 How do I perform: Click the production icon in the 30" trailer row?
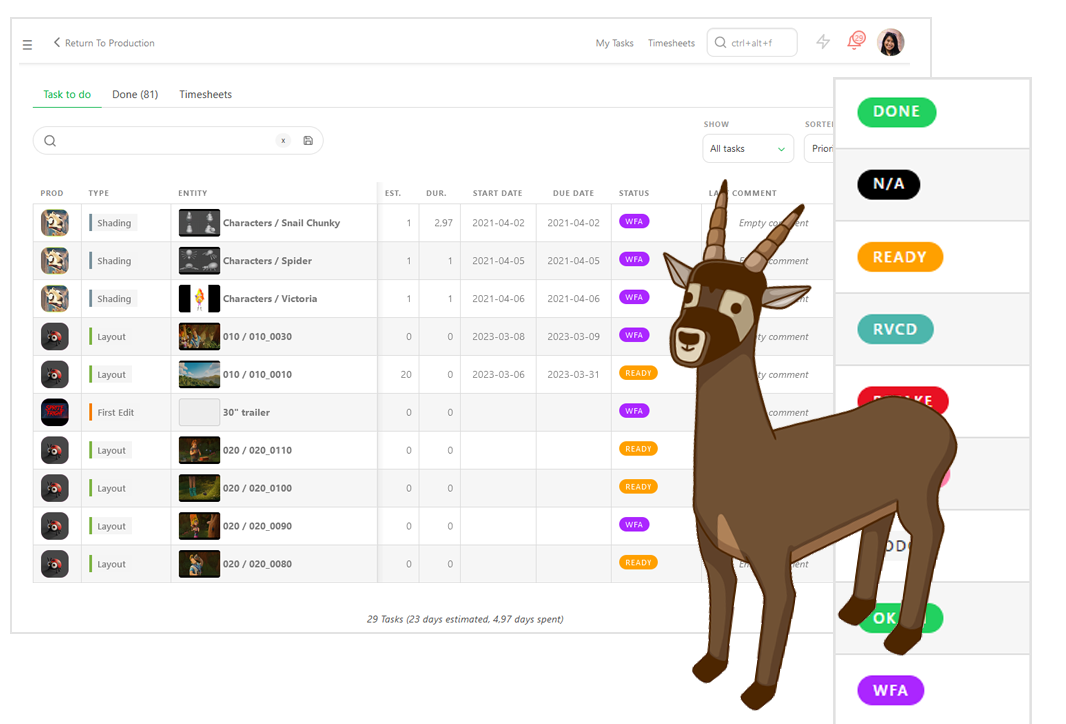pyautogui.click(x=54, y=412)
